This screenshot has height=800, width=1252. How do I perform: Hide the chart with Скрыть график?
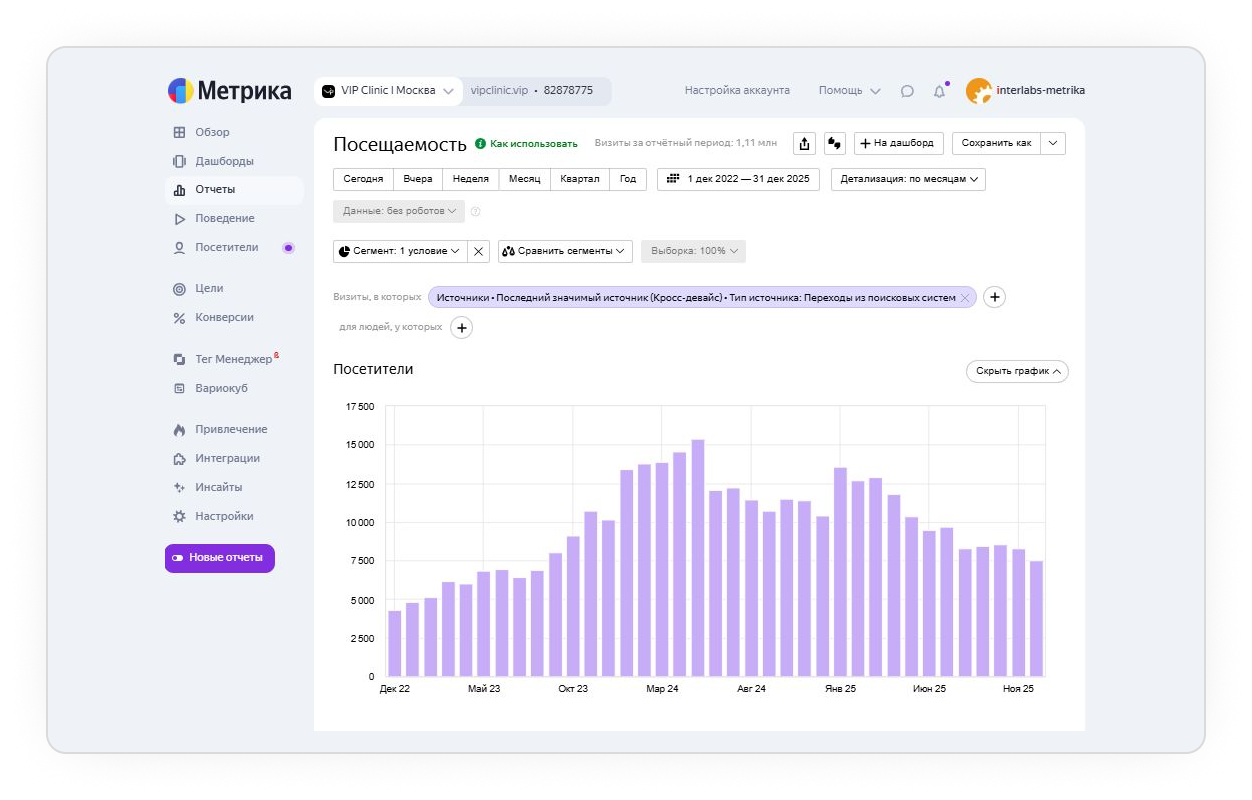(x=1017, y=371)
